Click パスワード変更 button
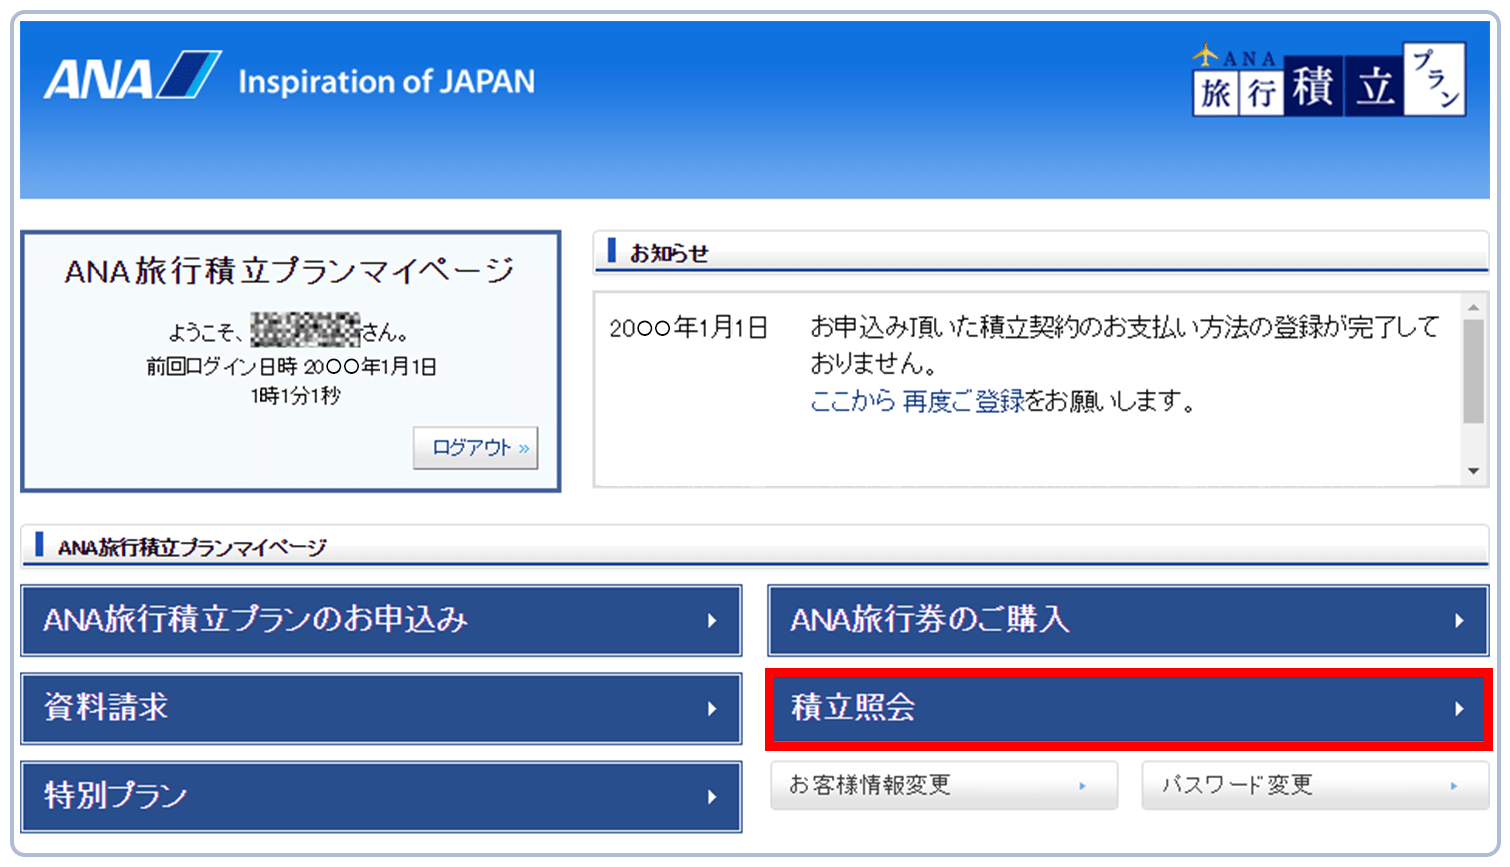The width and height of the screenshot is (1510, 867). [1314, 786]
